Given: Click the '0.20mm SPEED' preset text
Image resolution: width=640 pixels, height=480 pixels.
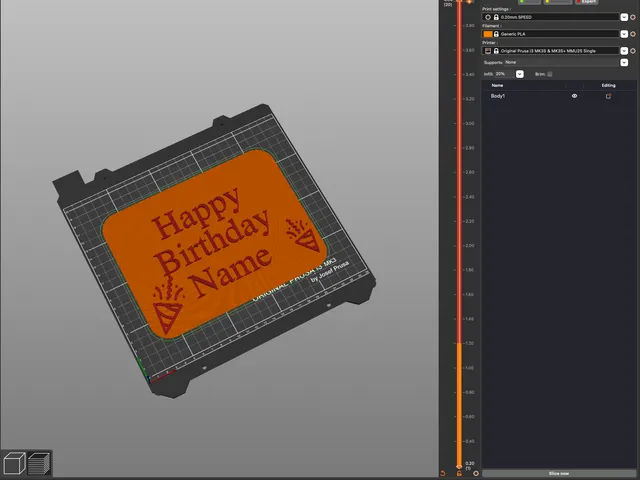Looking at the screenshot, I should (516, 17).
